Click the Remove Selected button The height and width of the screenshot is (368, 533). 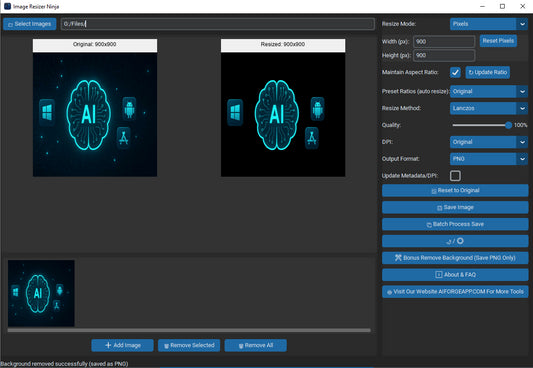[189, 345]
